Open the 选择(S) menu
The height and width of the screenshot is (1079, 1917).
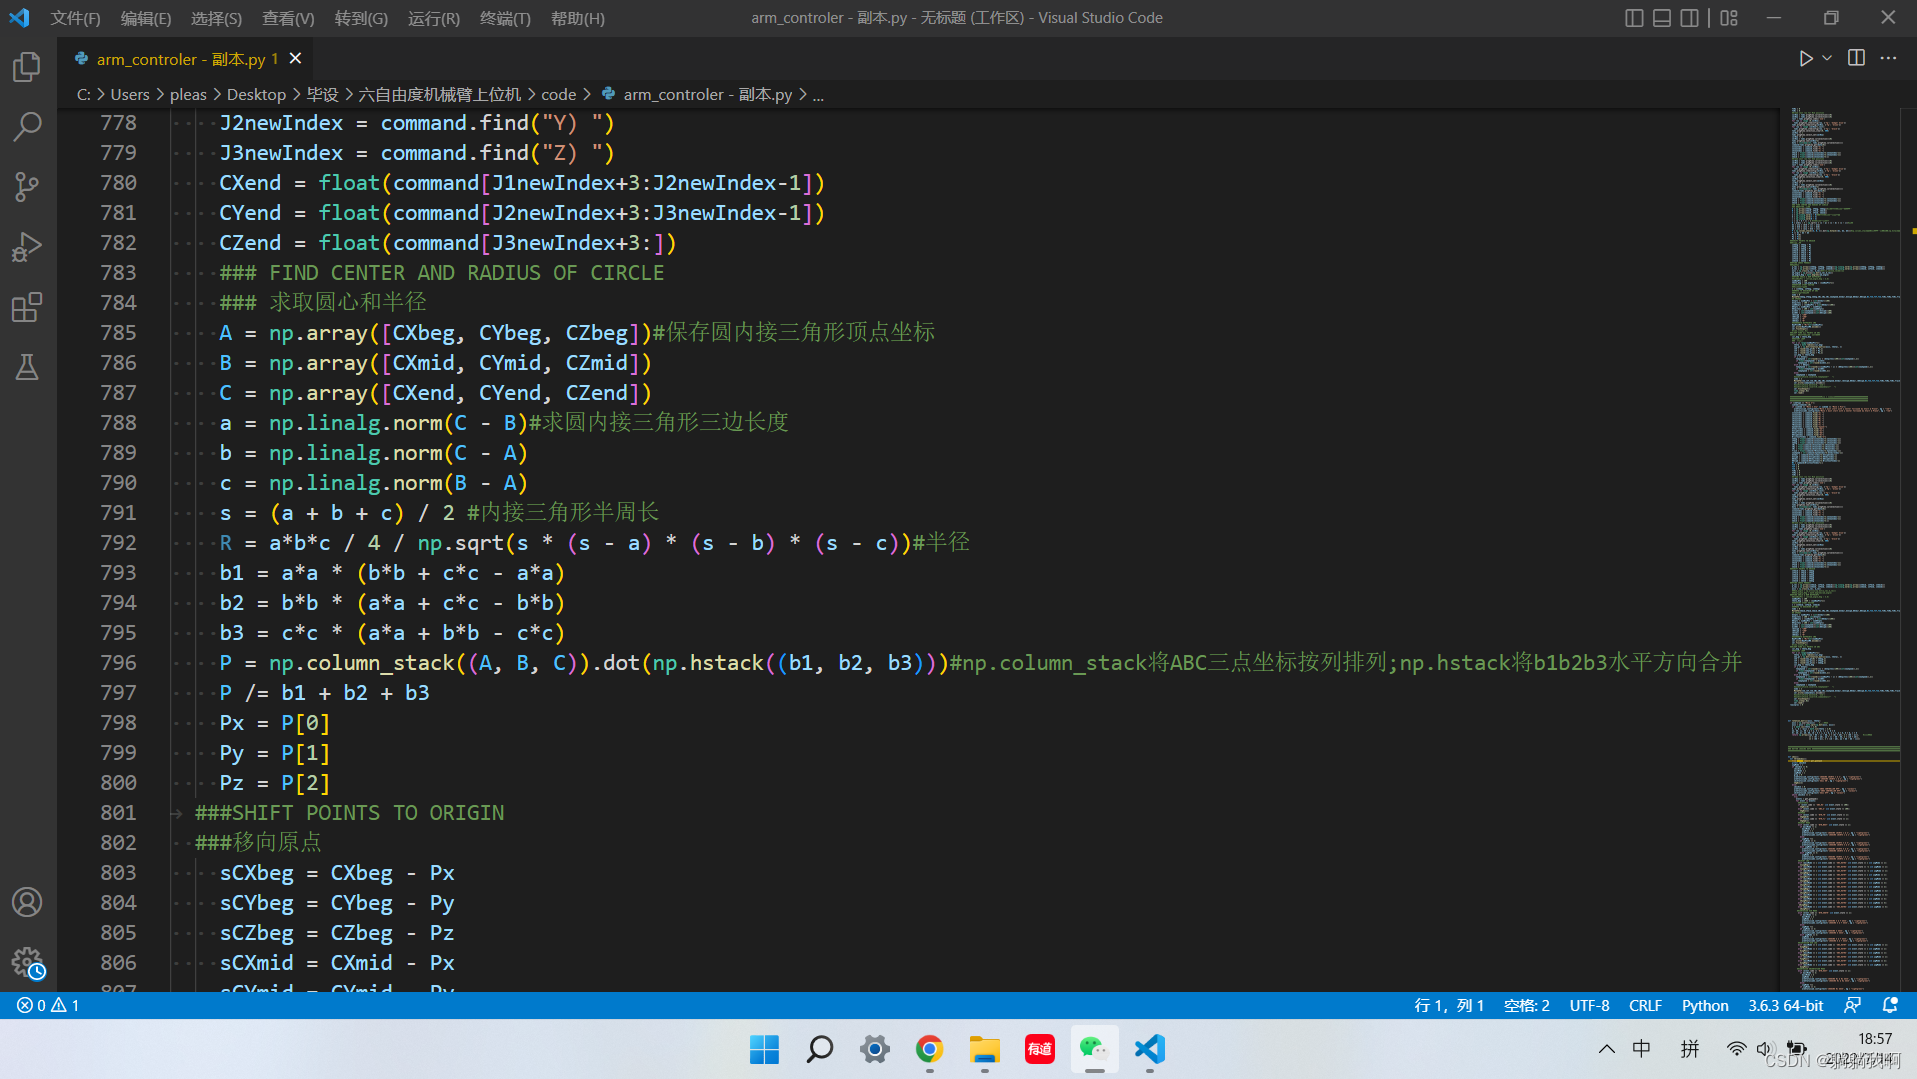pyautogui.click(x=216, y=18)
